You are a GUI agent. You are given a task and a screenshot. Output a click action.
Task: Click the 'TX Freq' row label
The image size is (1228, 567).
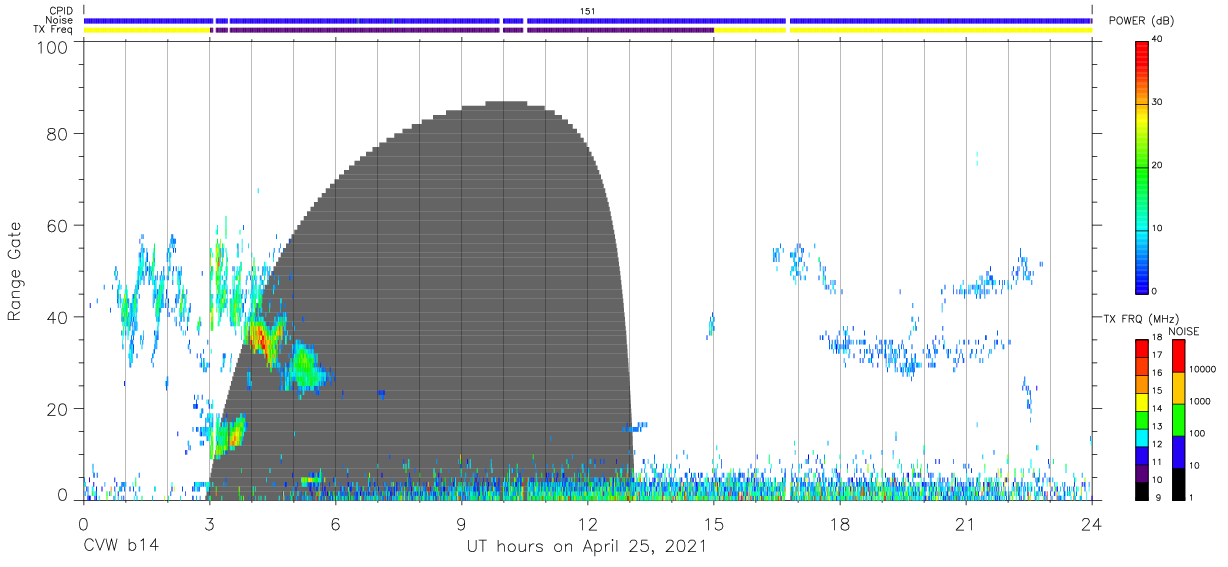(x=53, y=30)
